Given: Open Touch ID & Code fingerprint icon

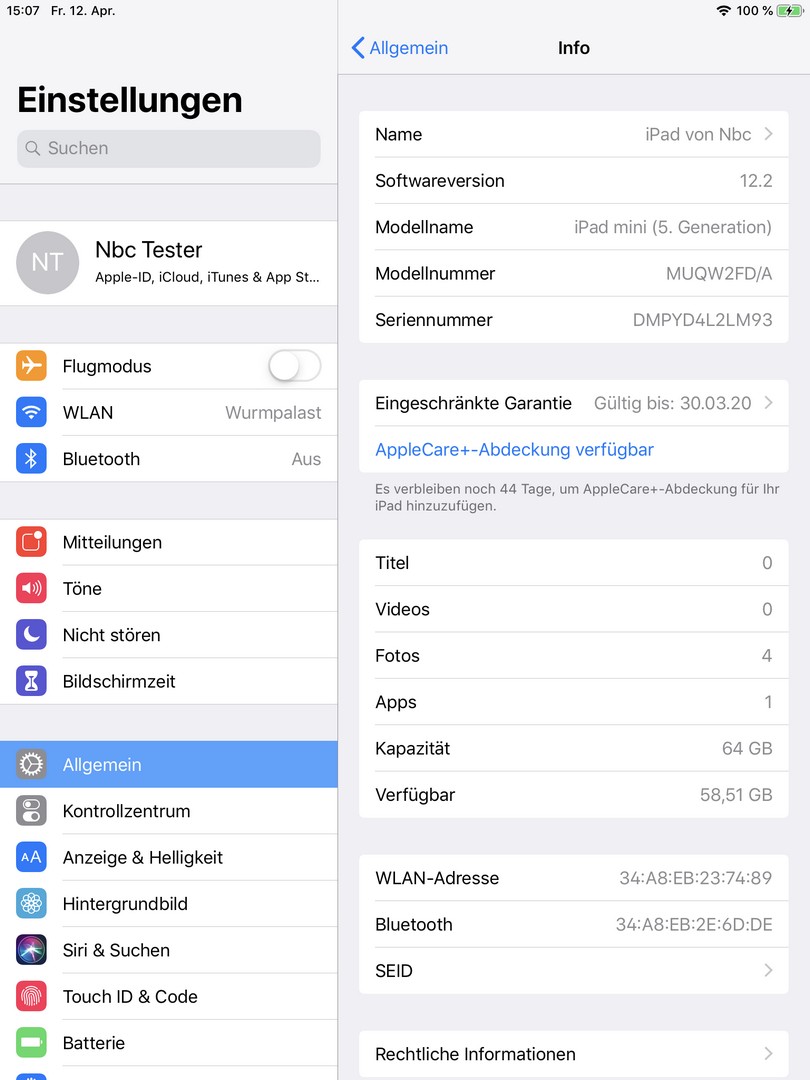Looking at the screenshot, I should coord(31,996).
